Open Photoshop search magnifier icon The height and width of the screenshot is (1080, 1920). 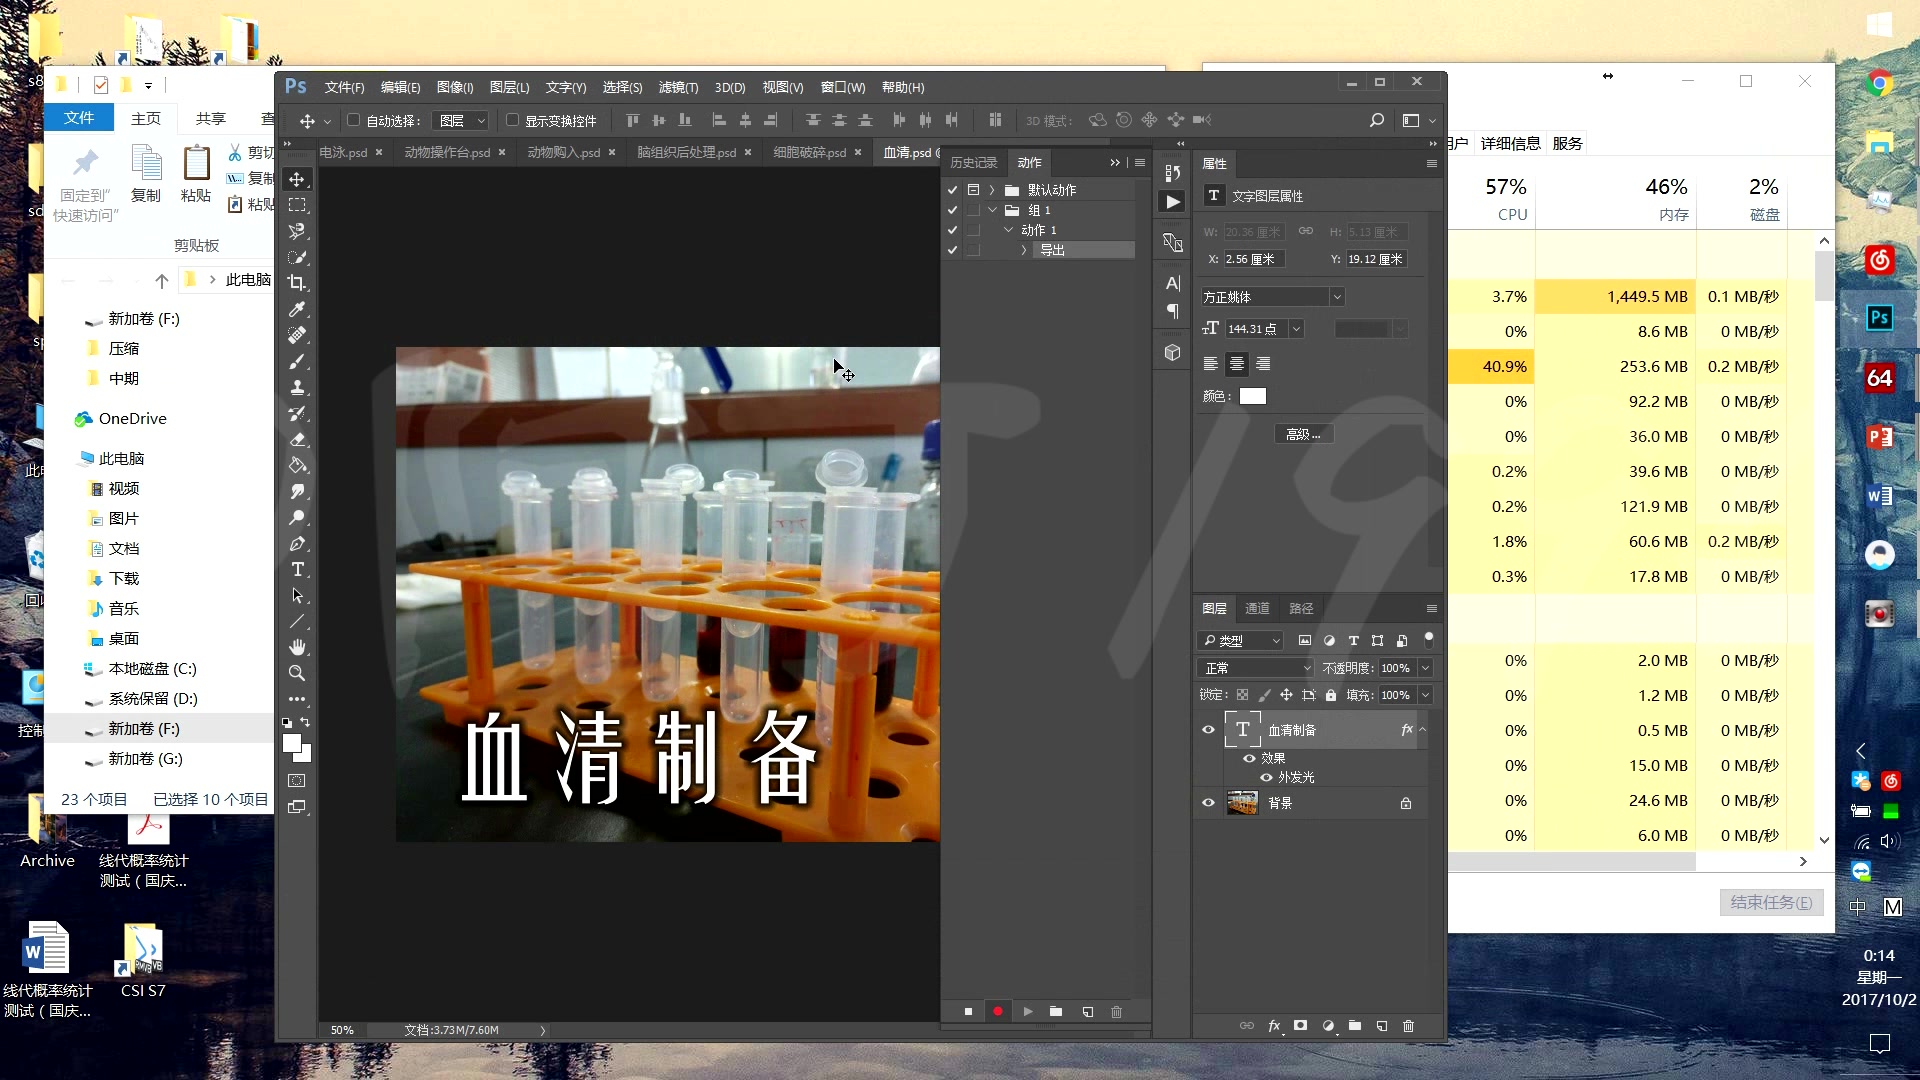tap(1377, 120)
